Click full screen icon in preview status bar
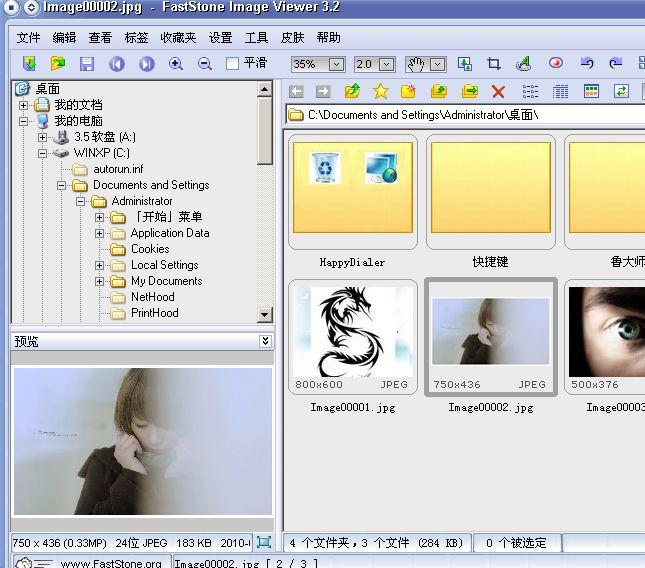This screenshot has height=568, width=645. [264, 542]
